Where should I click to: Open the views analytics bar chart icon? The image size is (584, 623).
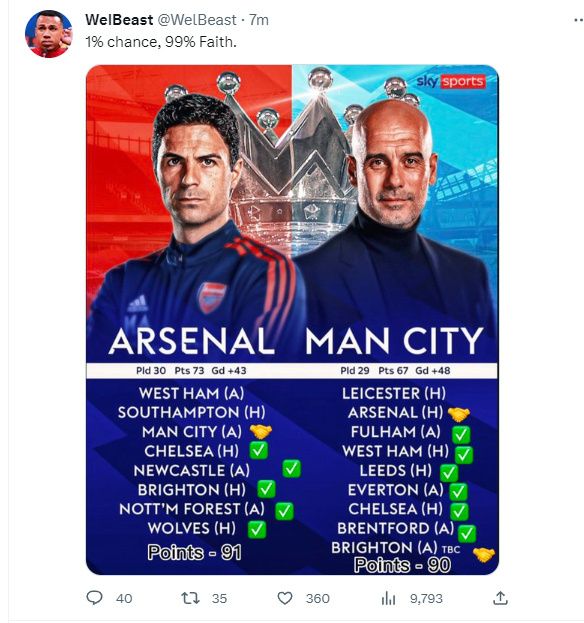coord(388,598)
